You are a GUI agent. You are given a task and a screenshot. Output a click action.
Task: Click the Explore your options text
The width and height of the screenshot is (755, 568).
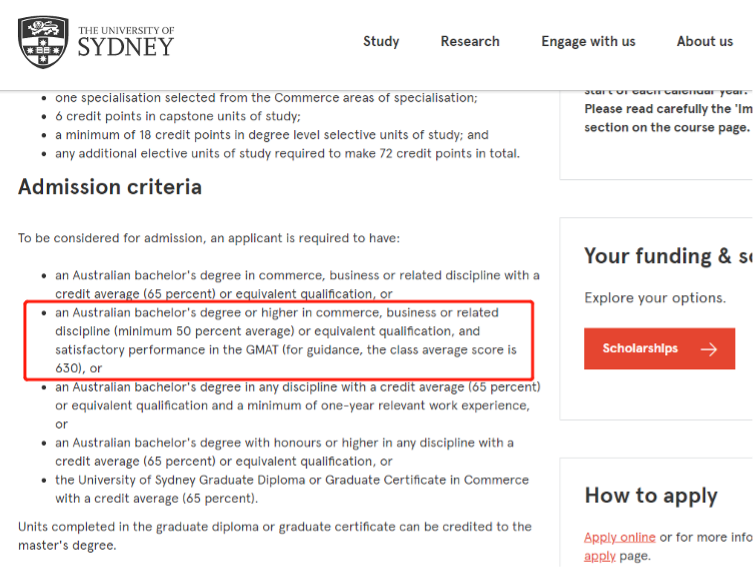(655, 297)
